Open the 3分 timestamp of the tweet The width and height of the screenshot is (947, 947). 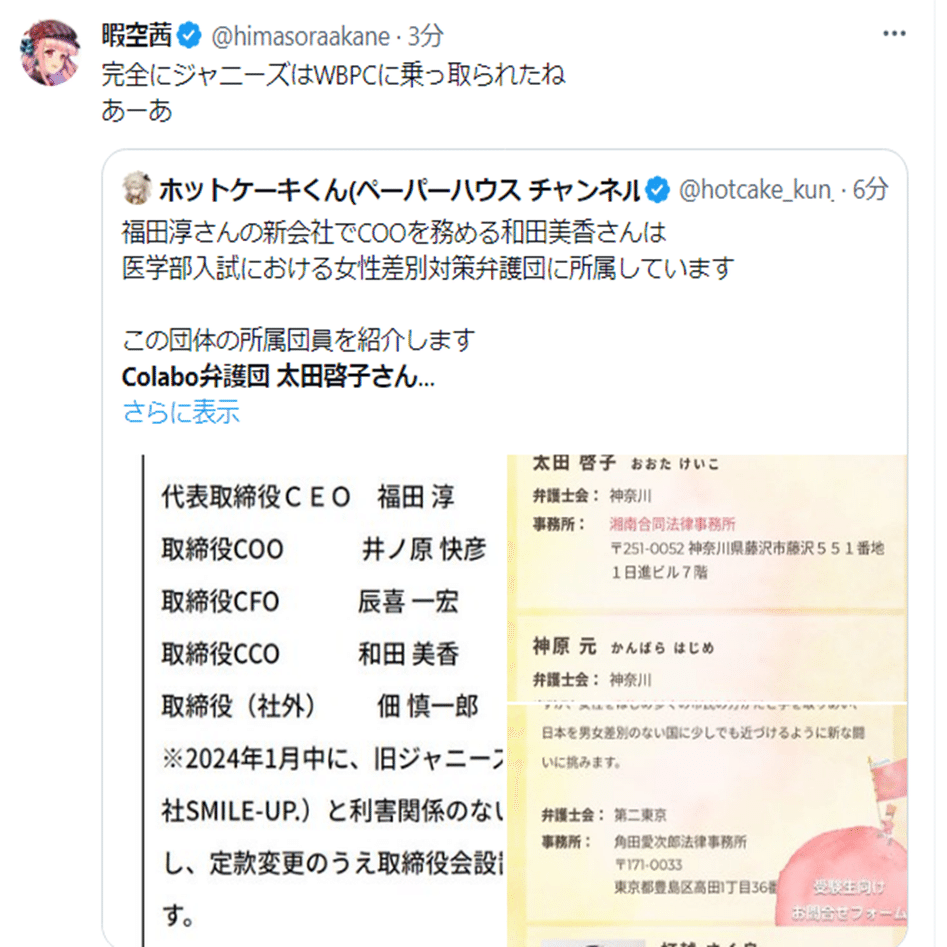(426, 37)
